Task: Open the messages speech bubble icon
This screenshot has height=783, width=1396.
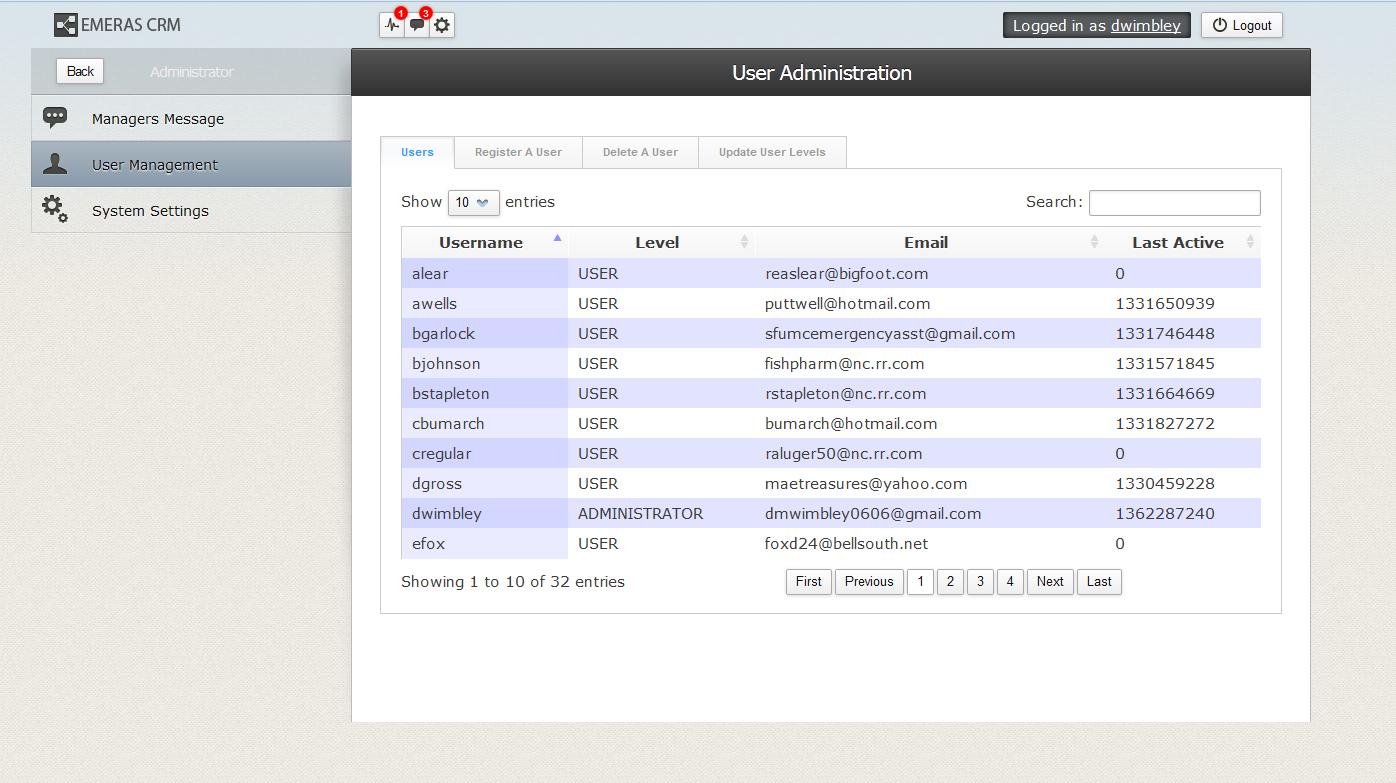Action: coord(417,26)
